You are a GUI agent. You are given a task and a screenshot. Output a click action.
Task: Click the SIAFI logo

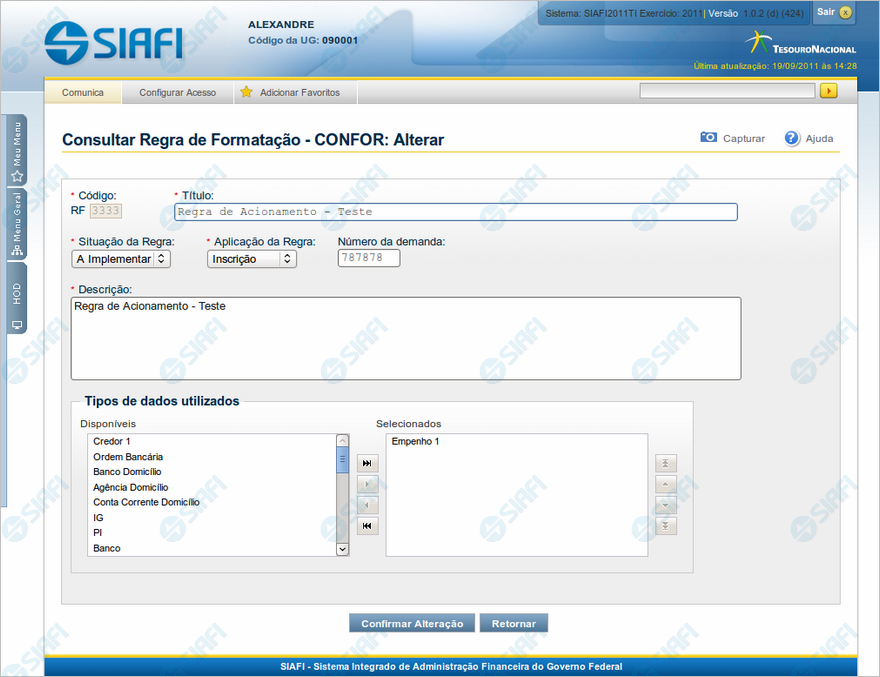[x=113, y=42]
